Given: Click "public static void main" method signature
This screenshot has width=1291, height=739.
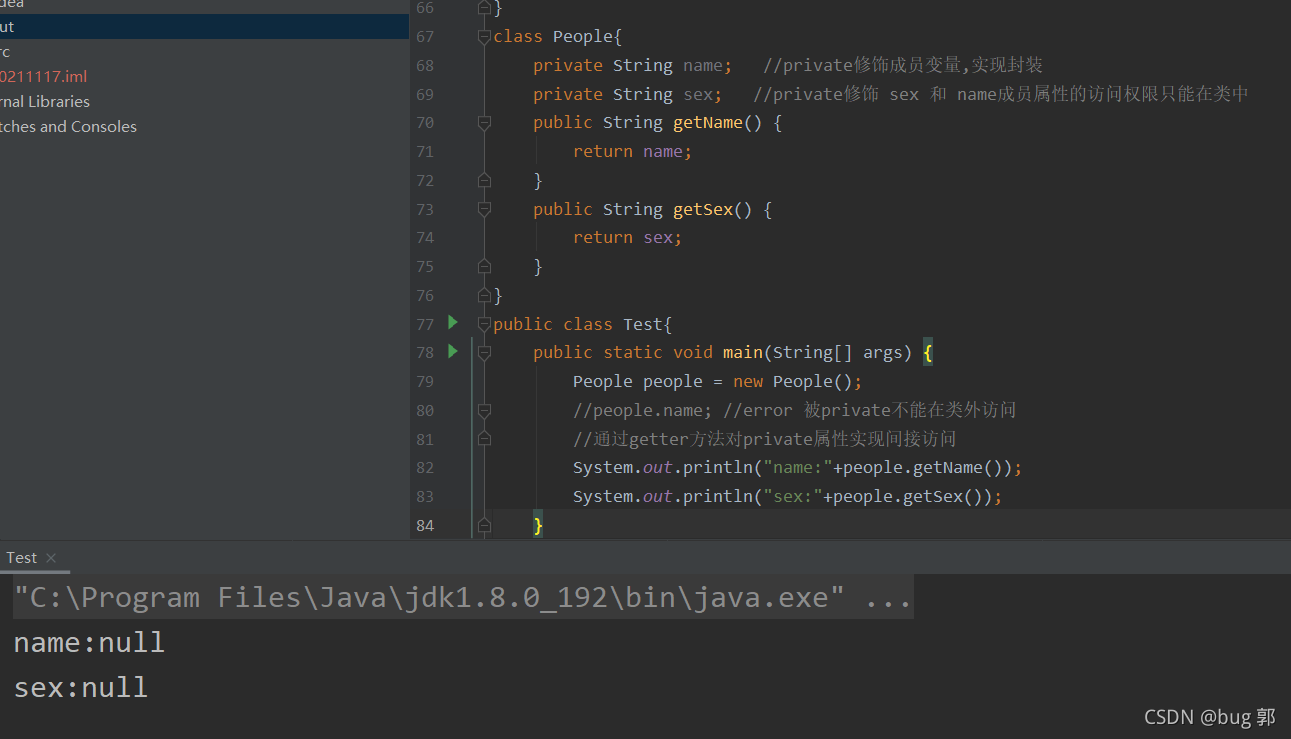Looking at the screenshot, I should tap(723, 352).
